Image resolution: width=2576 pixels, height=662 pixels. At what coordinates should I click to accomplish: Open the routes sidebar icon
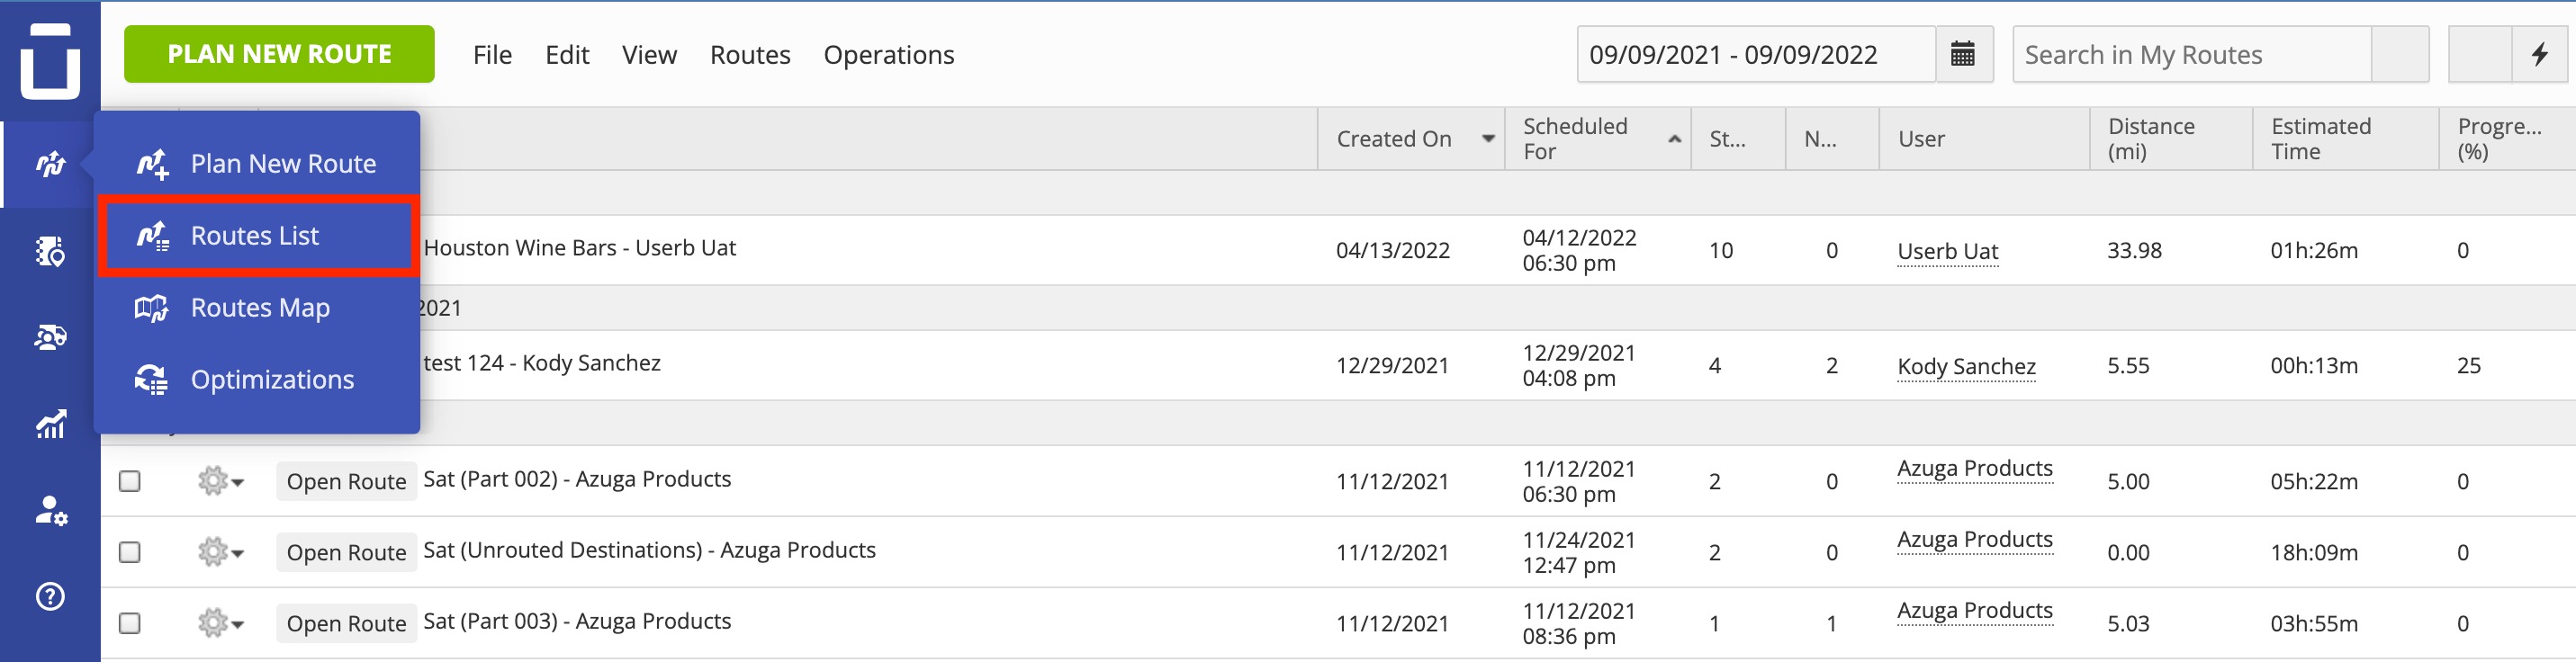pyautogui.click(x=50, y=163)
